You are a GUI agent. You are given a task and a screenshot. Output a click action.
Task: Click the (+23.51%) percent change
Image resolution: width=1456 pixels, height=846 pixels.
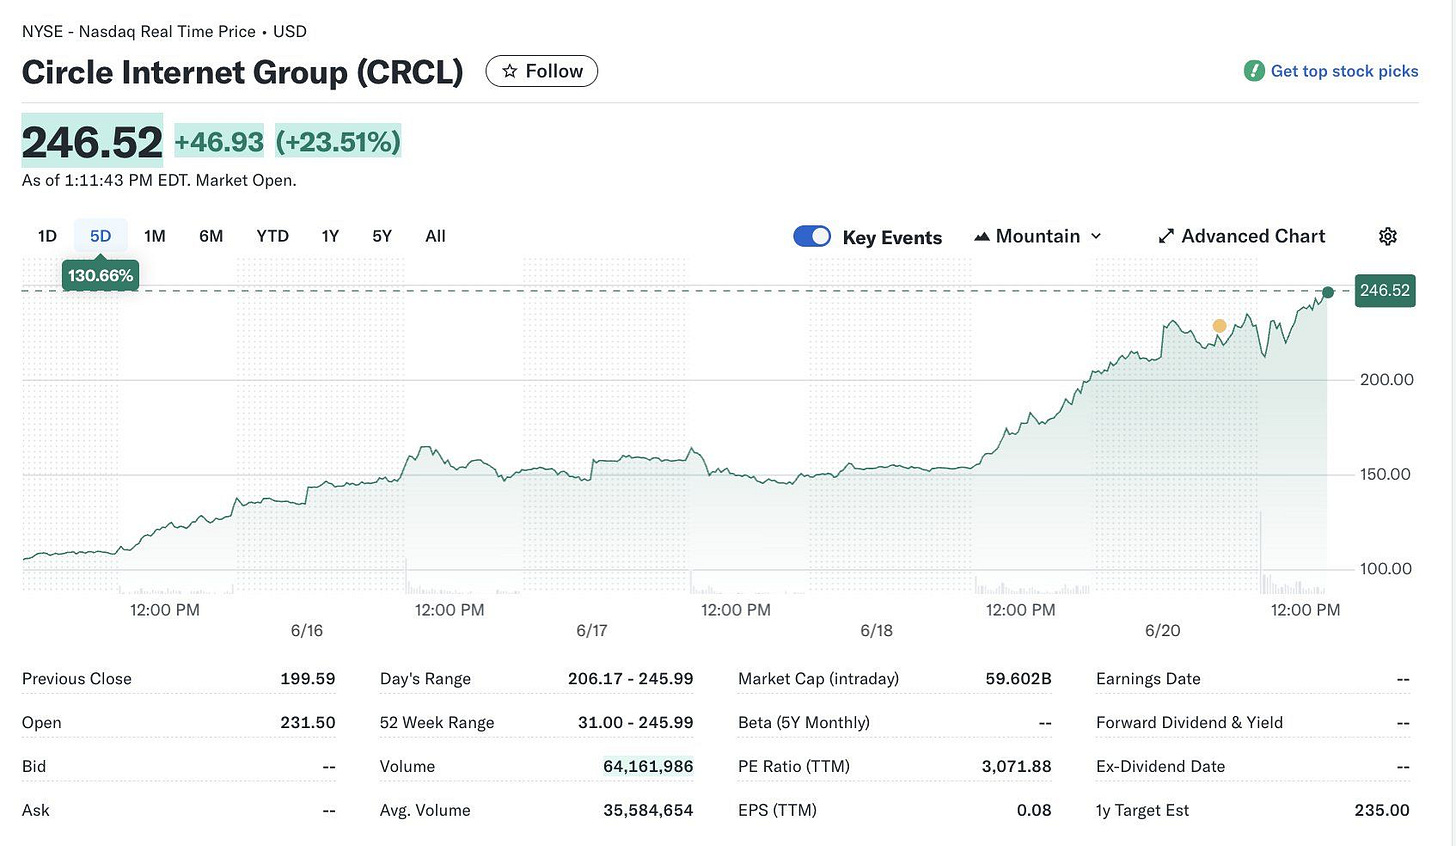(x=338, y=142)
